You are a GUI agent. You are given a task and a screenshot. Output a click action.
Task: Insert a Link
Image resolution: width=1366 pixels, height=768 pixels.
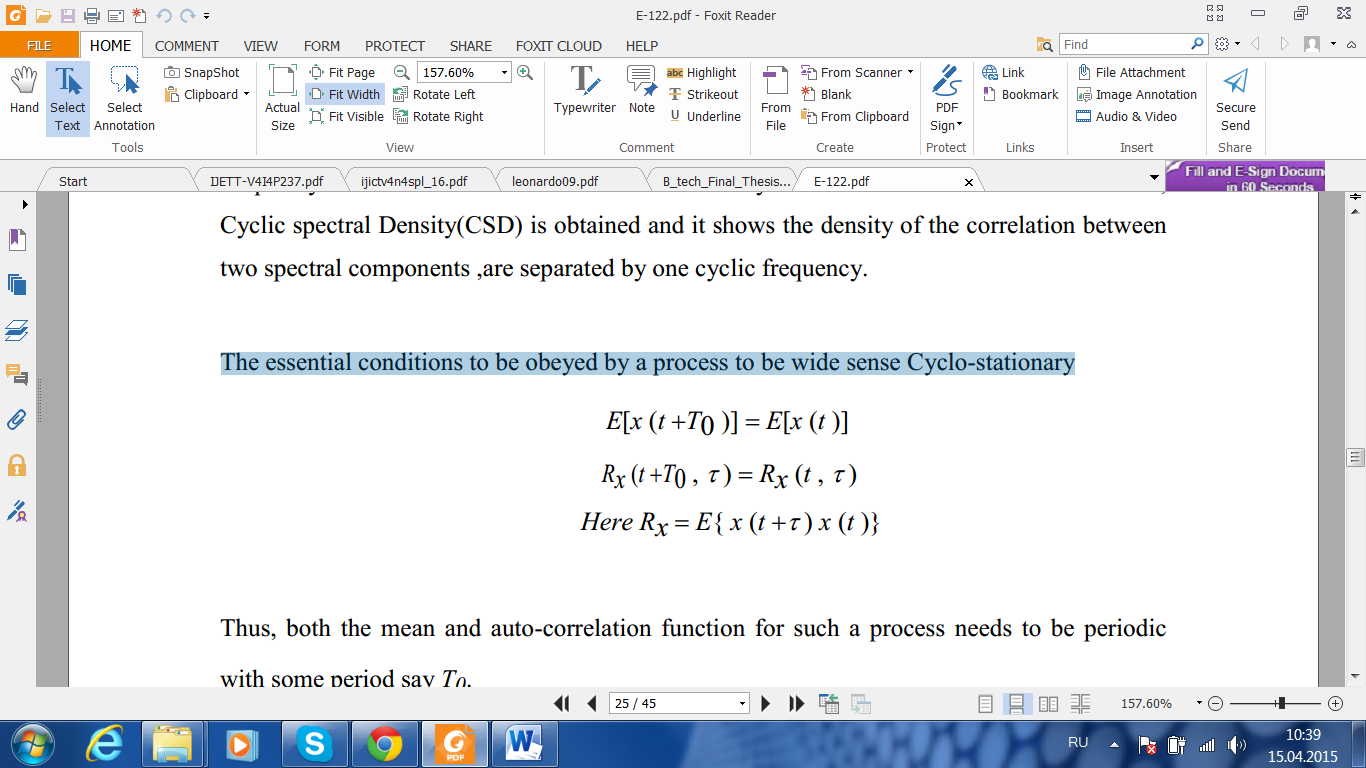pyautogui.click(x=1003, y=72)
